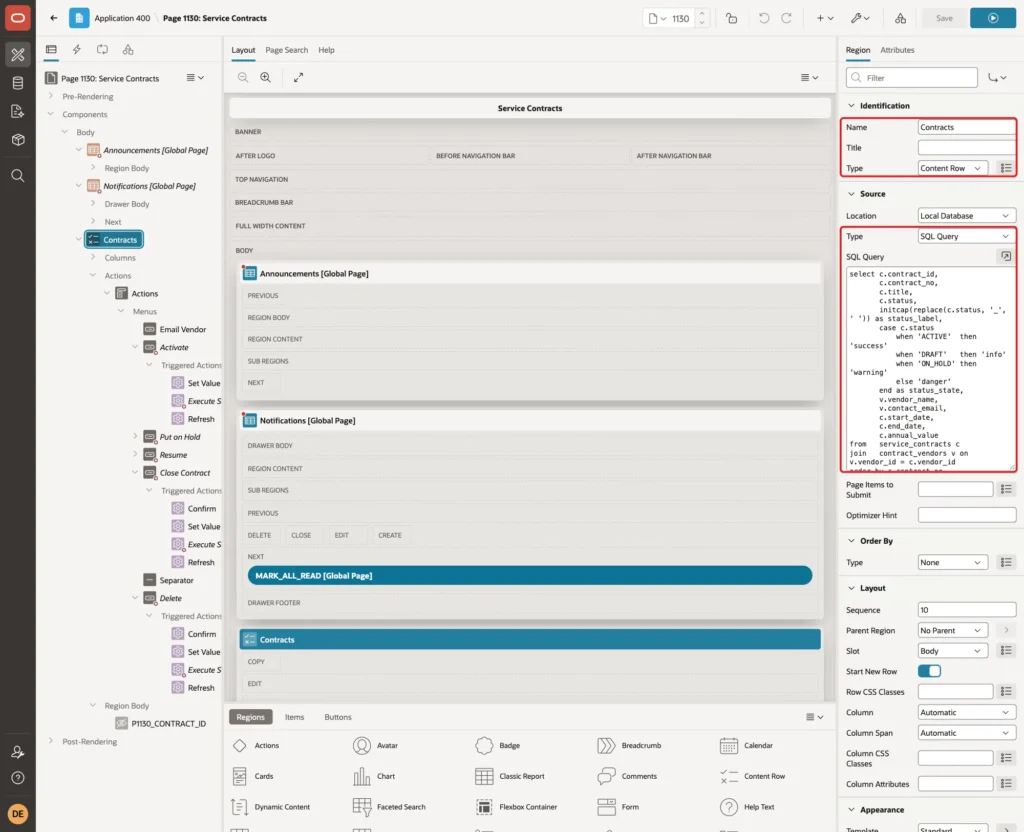The image size is (1024, 832).
Task: Switch to the Page Search tab
Action: click(x=286, y=50)
